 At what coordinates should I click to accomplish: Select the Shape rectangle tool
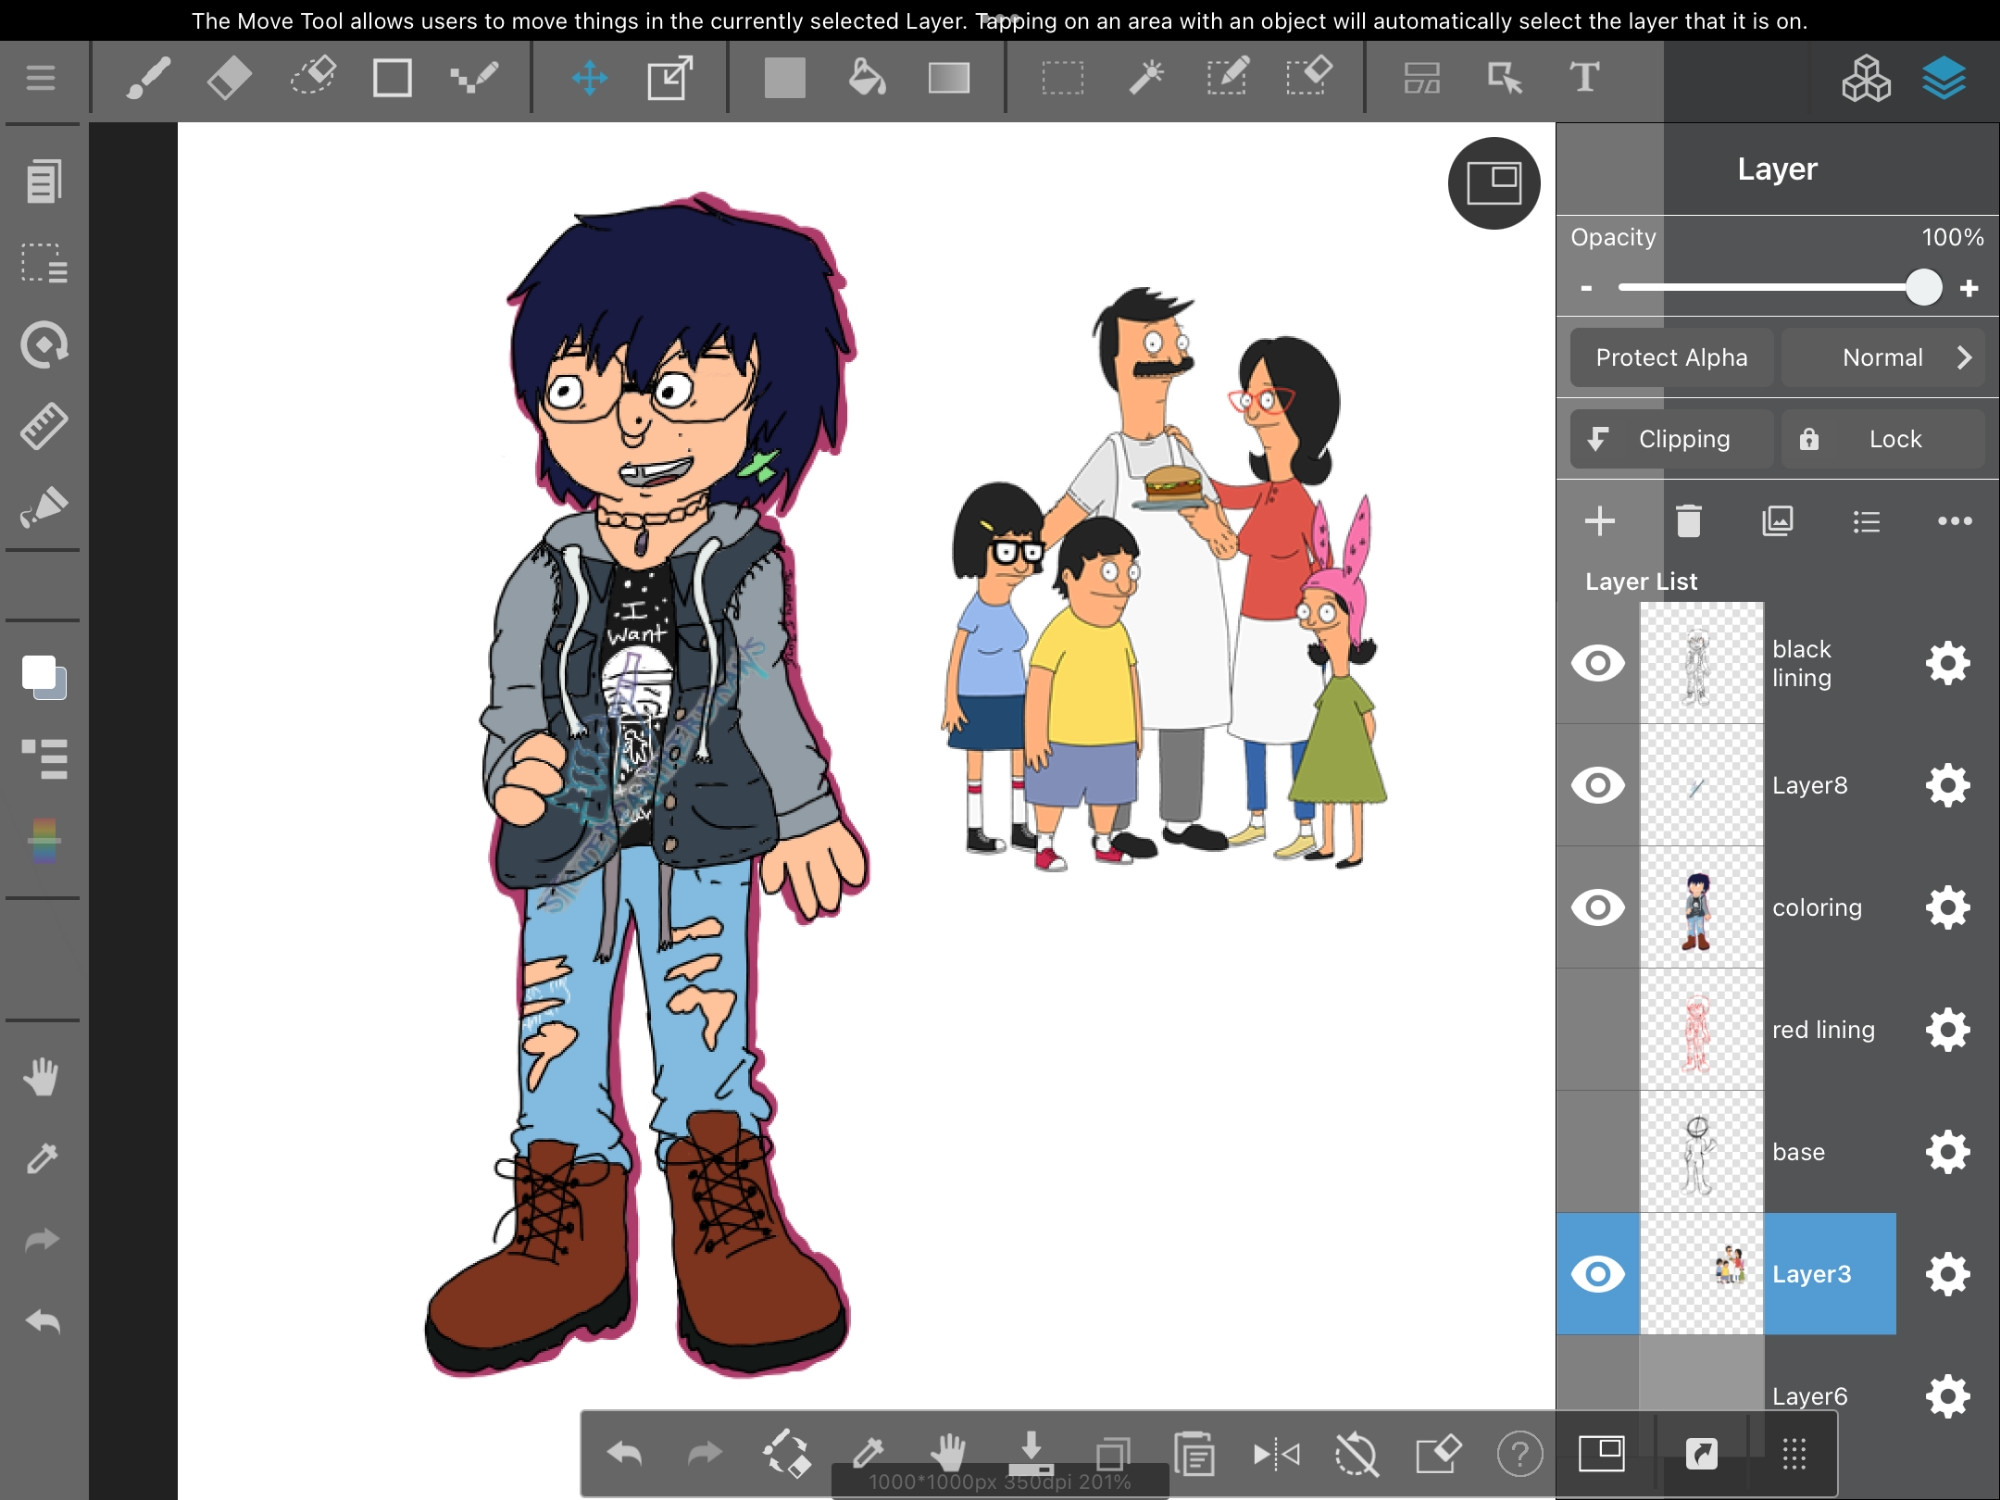pyautogui.click(x=392, y=78)
